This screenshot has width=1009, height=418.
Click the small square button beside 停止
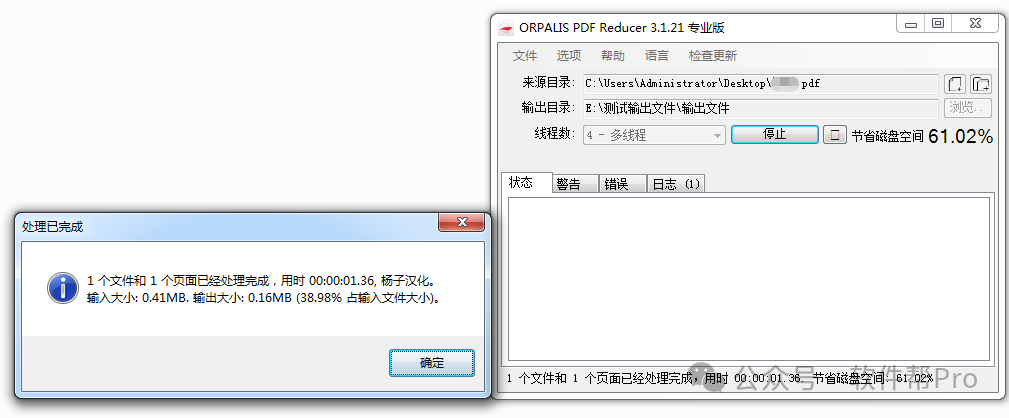835,135
